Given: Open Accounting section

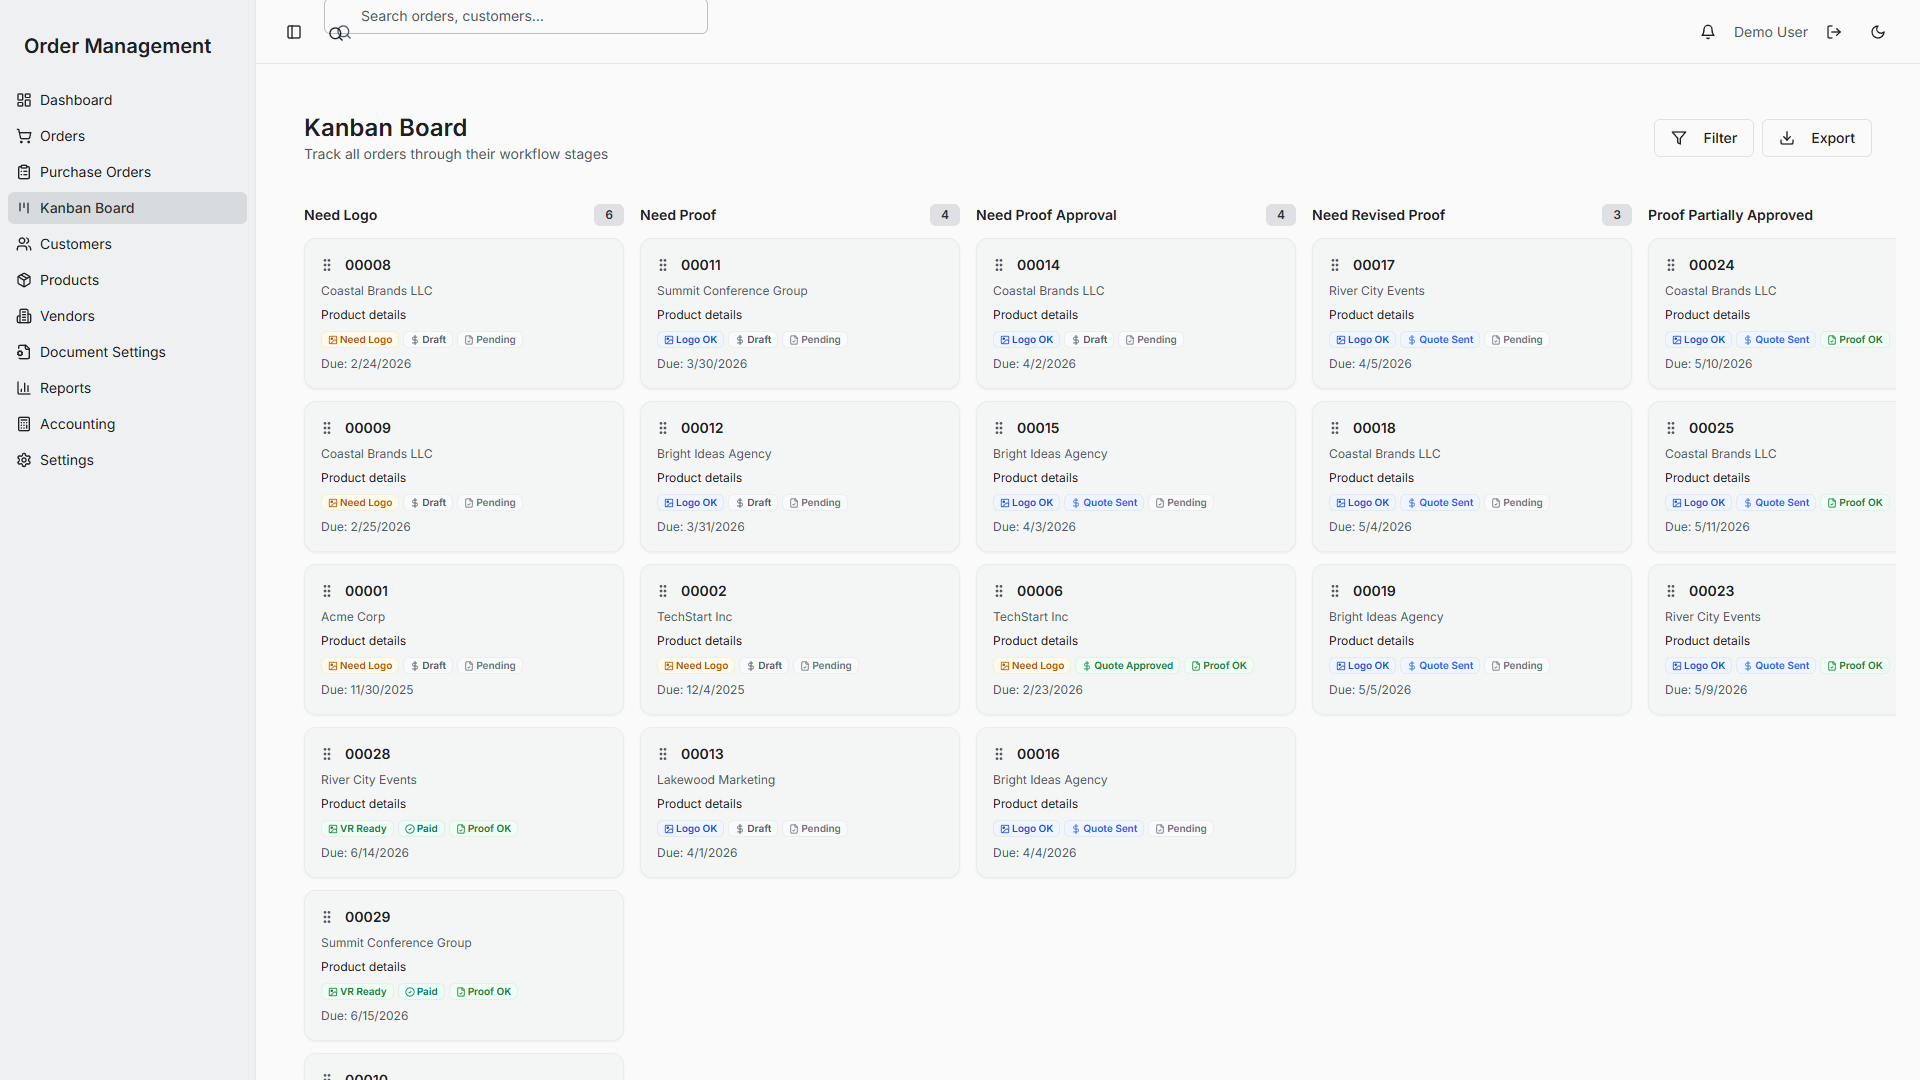Looking at the screenshot, I should click(x=127, y=424).
